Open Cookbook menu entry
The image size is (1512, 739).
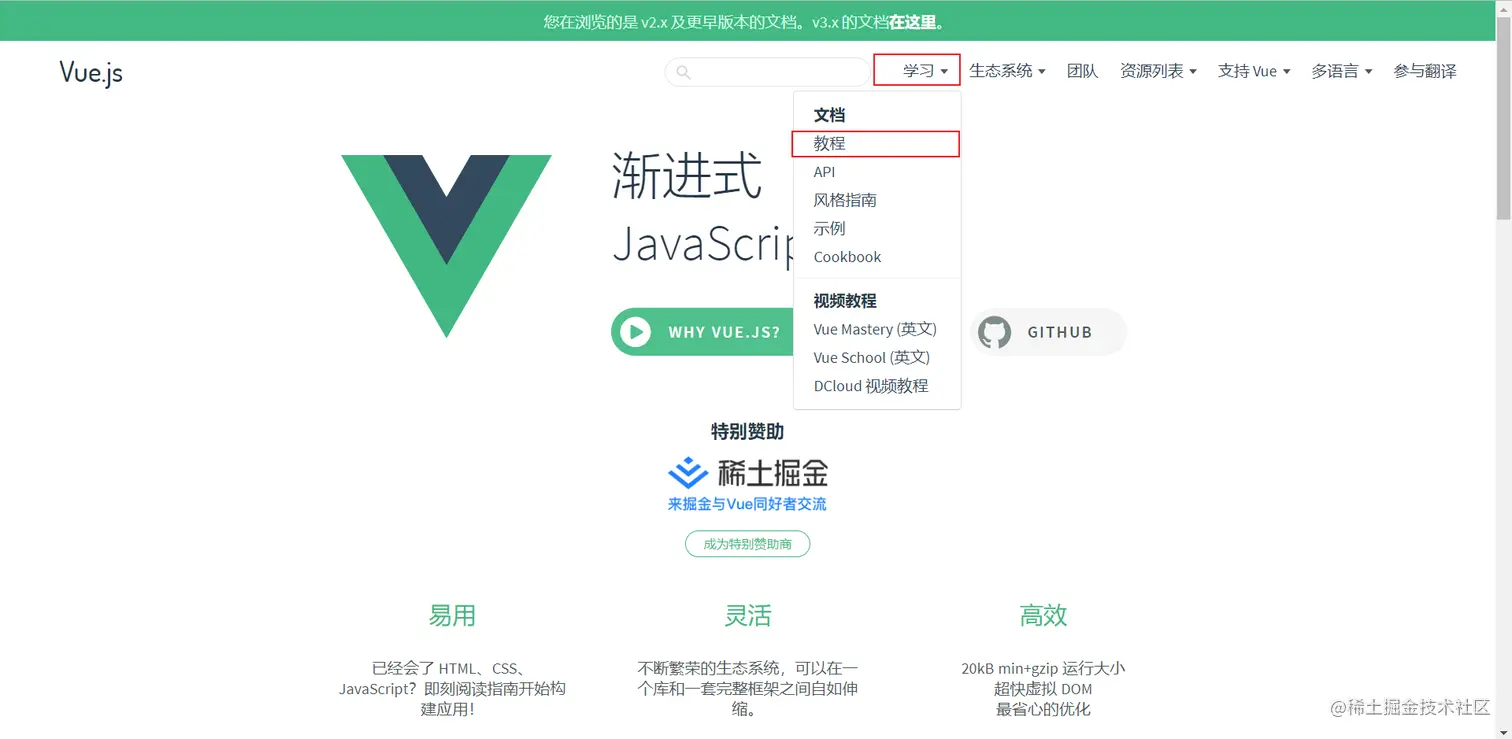(847, 257)
